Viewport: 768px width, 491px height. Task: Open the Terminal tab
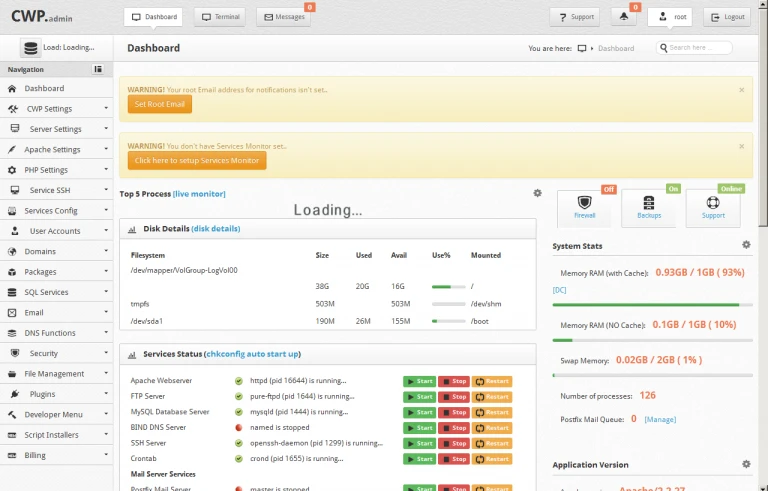tap(220, 17)
